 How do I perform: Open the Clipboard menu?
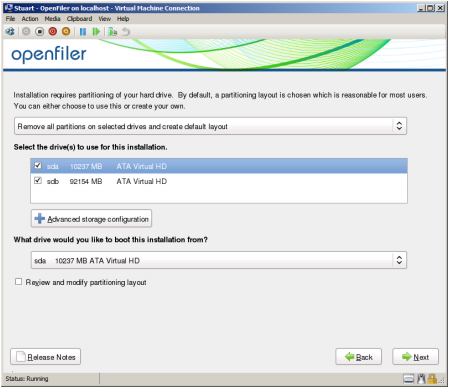[x=79, y=19]
